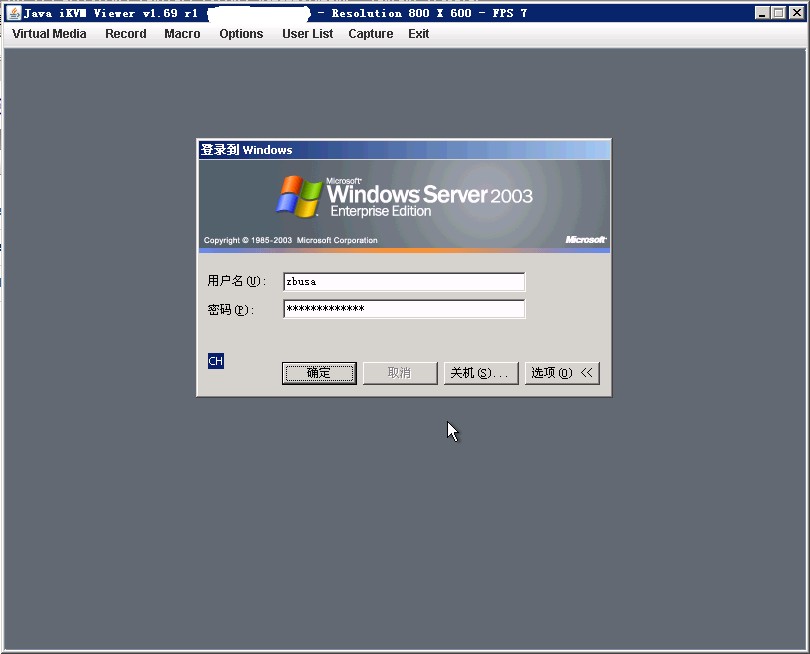Click the 取消 (Cancel) button
Viewport: 810px width, 654px height.
pyautogui.click(x=400, y=373)
